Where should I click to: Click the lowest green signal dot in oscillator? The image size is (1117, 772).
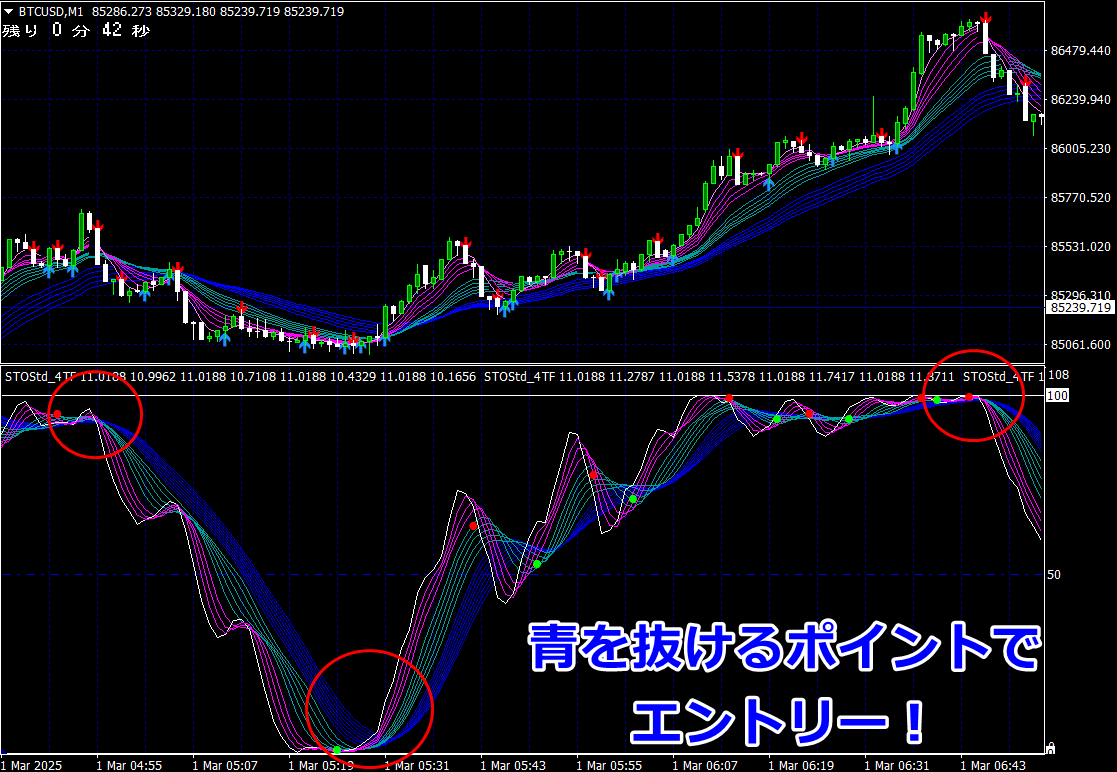[x=337, y=750]
